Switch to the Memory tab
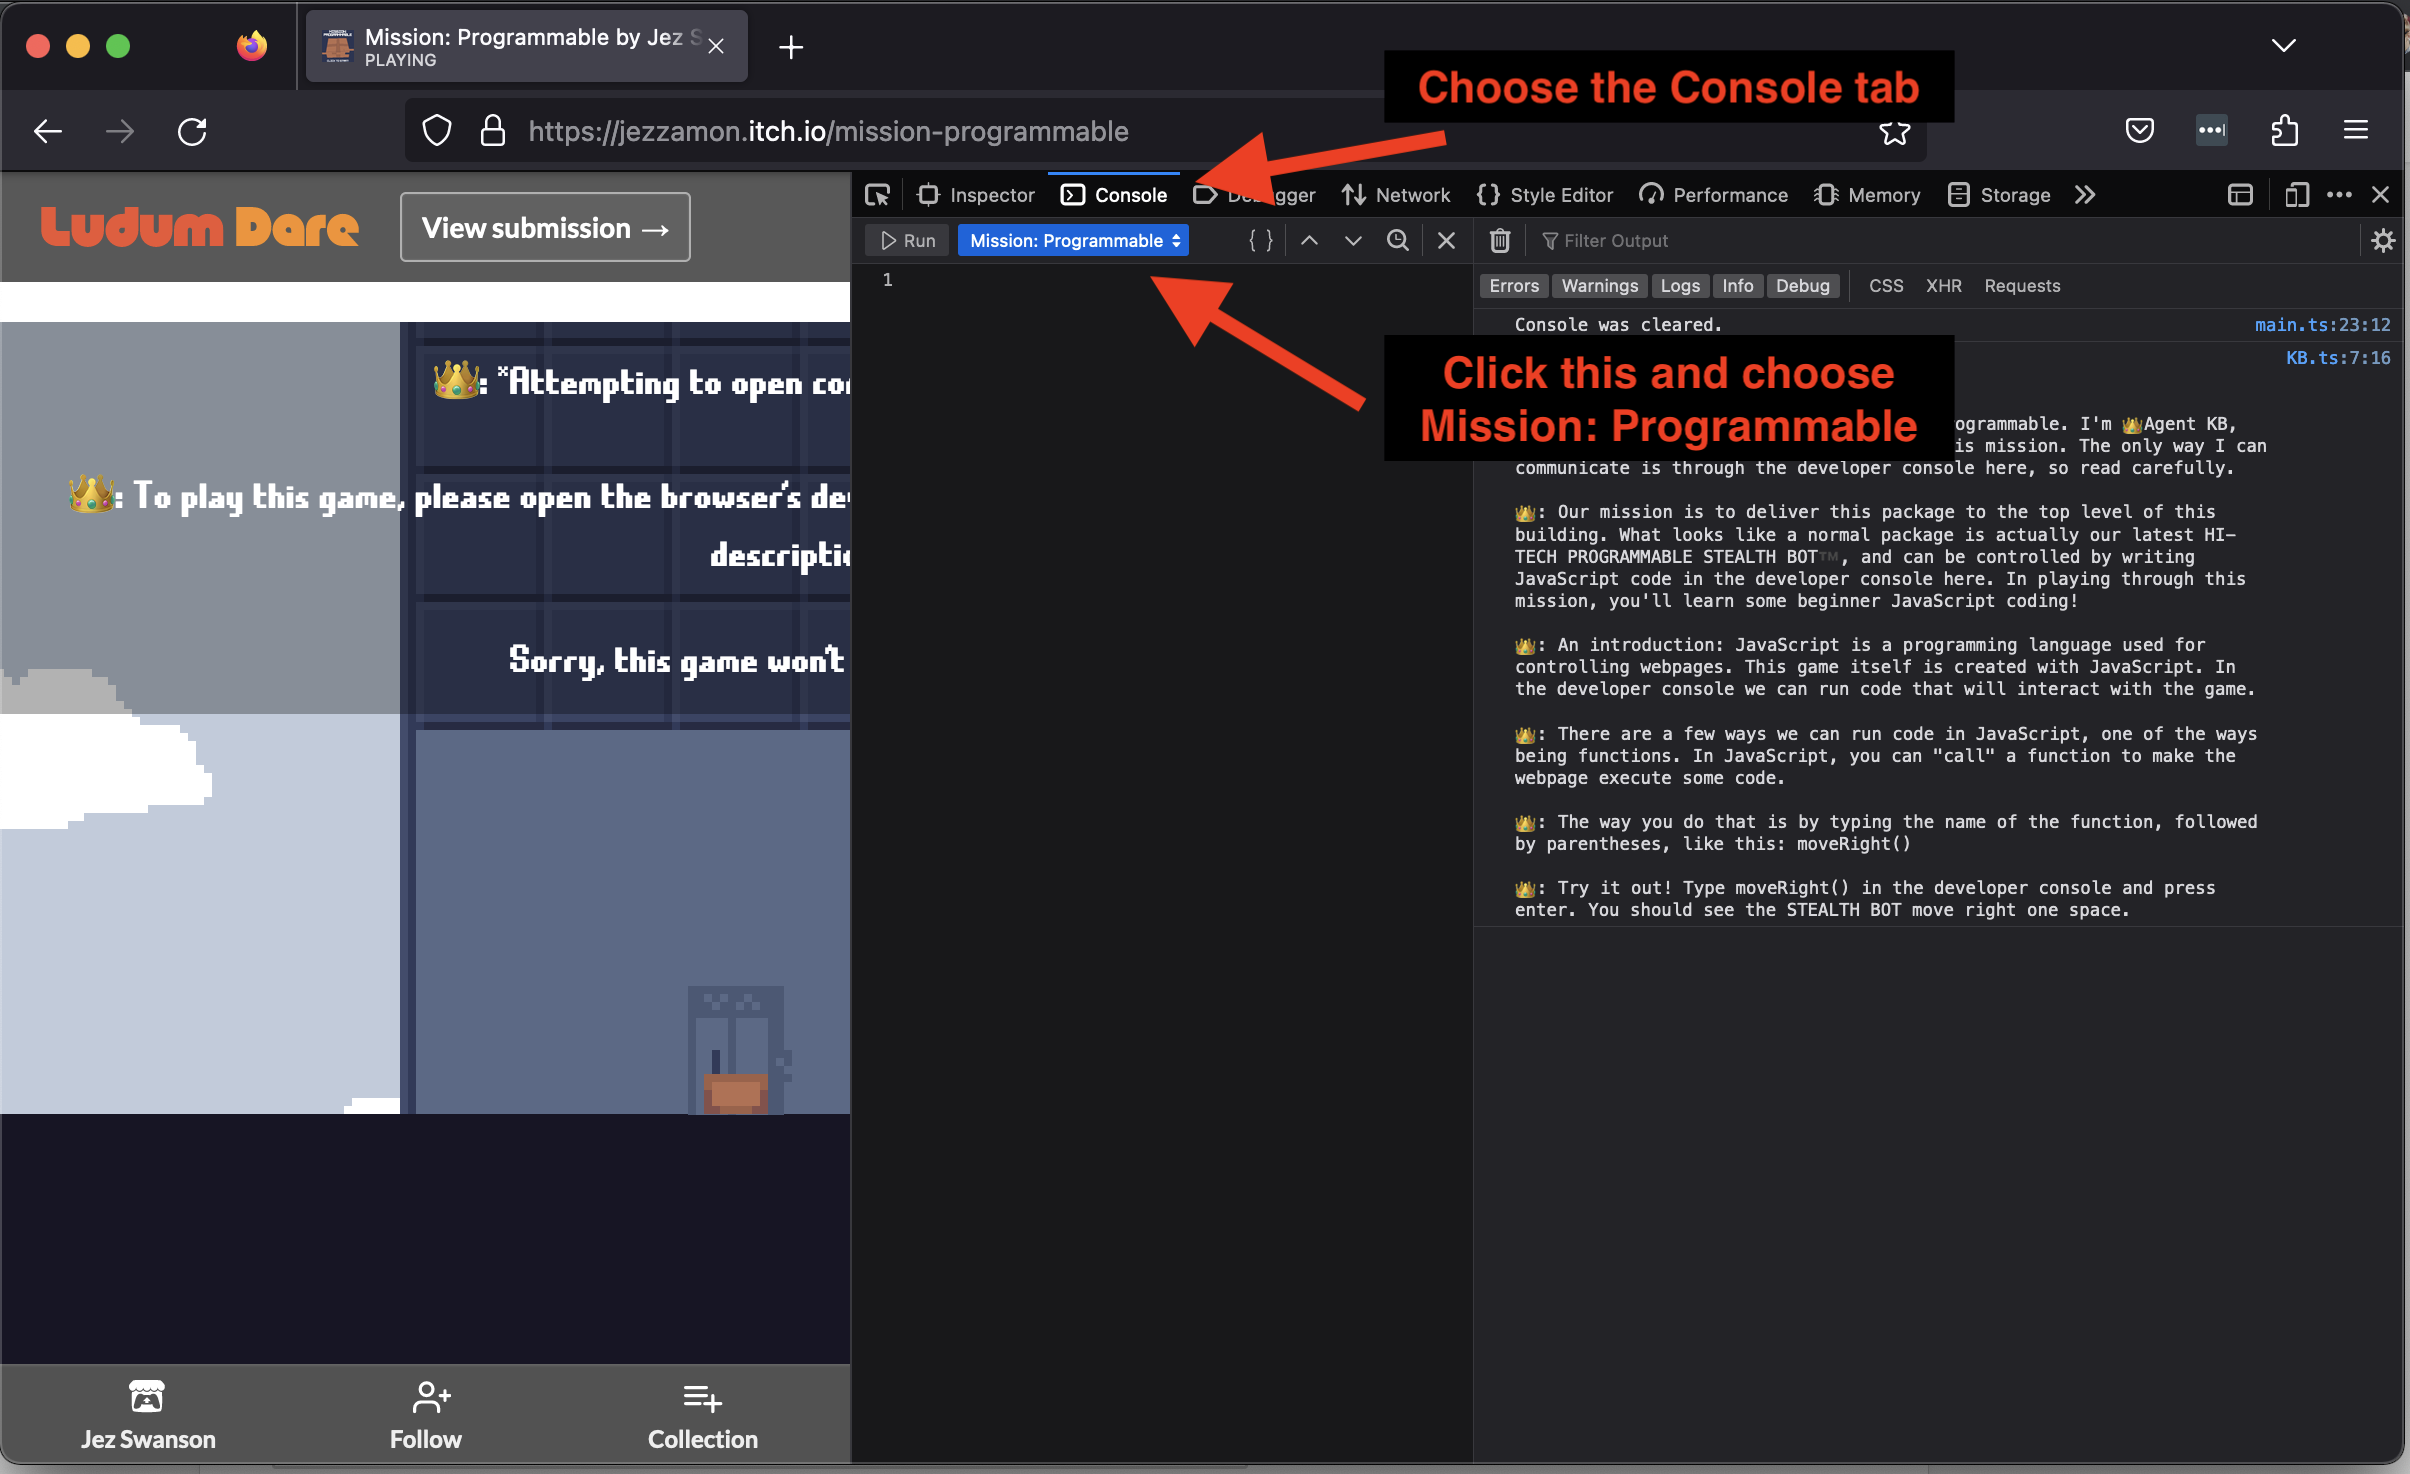The height and width of the screenshot is (1474, 2410). point(1867,195)
